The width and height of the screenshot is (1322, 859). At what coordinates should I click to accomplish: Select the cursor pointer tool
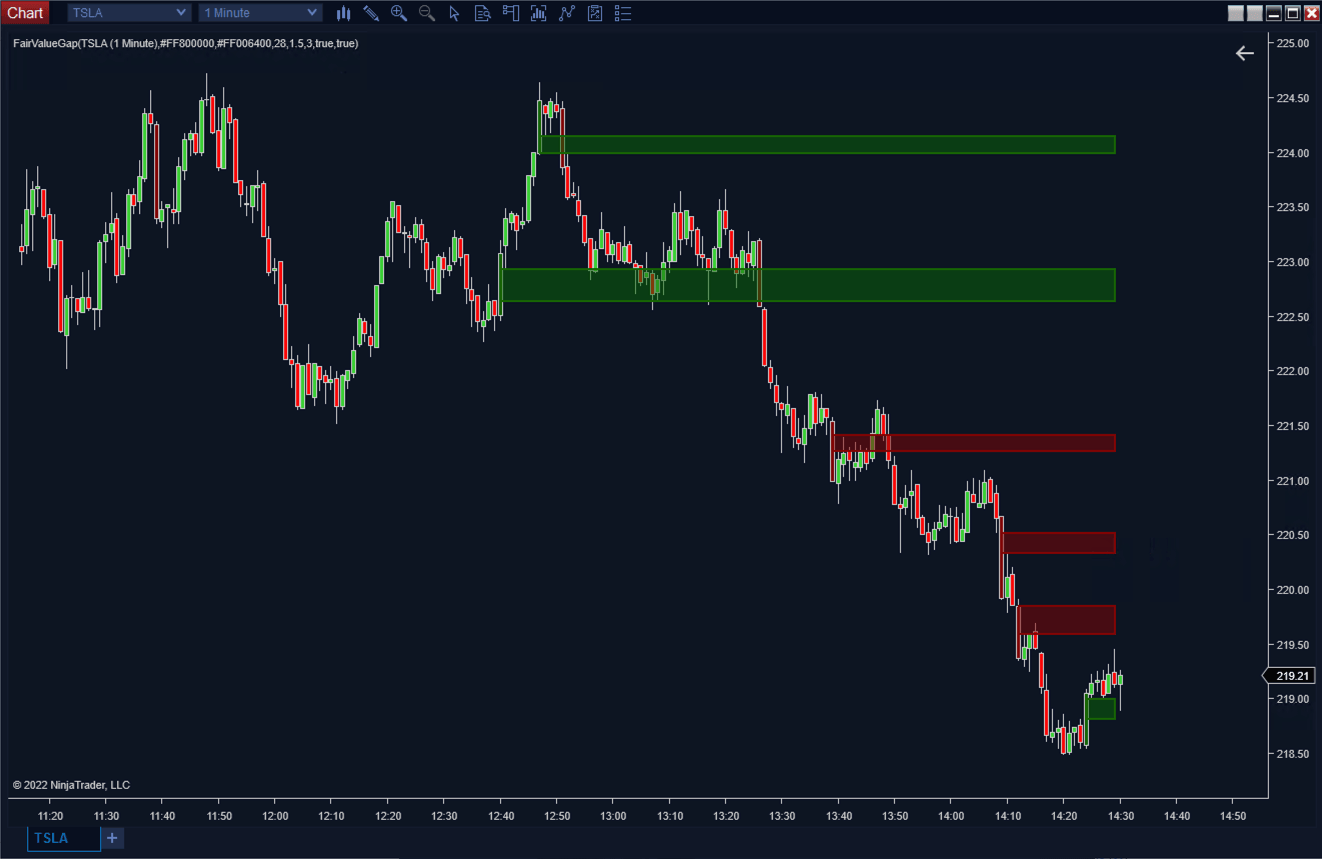(x=454, y=13)
